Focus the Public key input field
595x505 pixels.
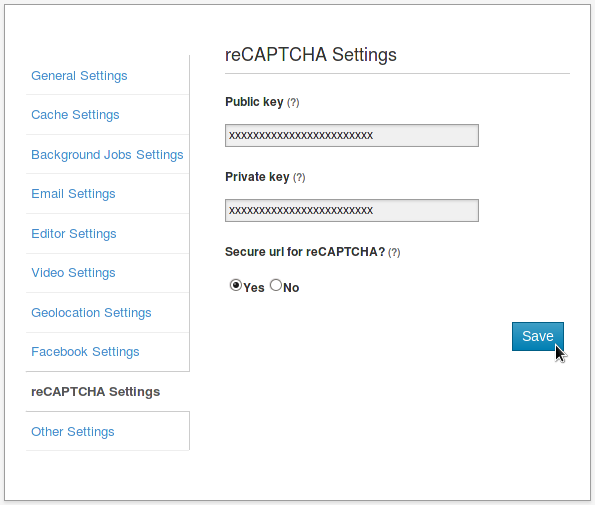(x=352, y=135)
